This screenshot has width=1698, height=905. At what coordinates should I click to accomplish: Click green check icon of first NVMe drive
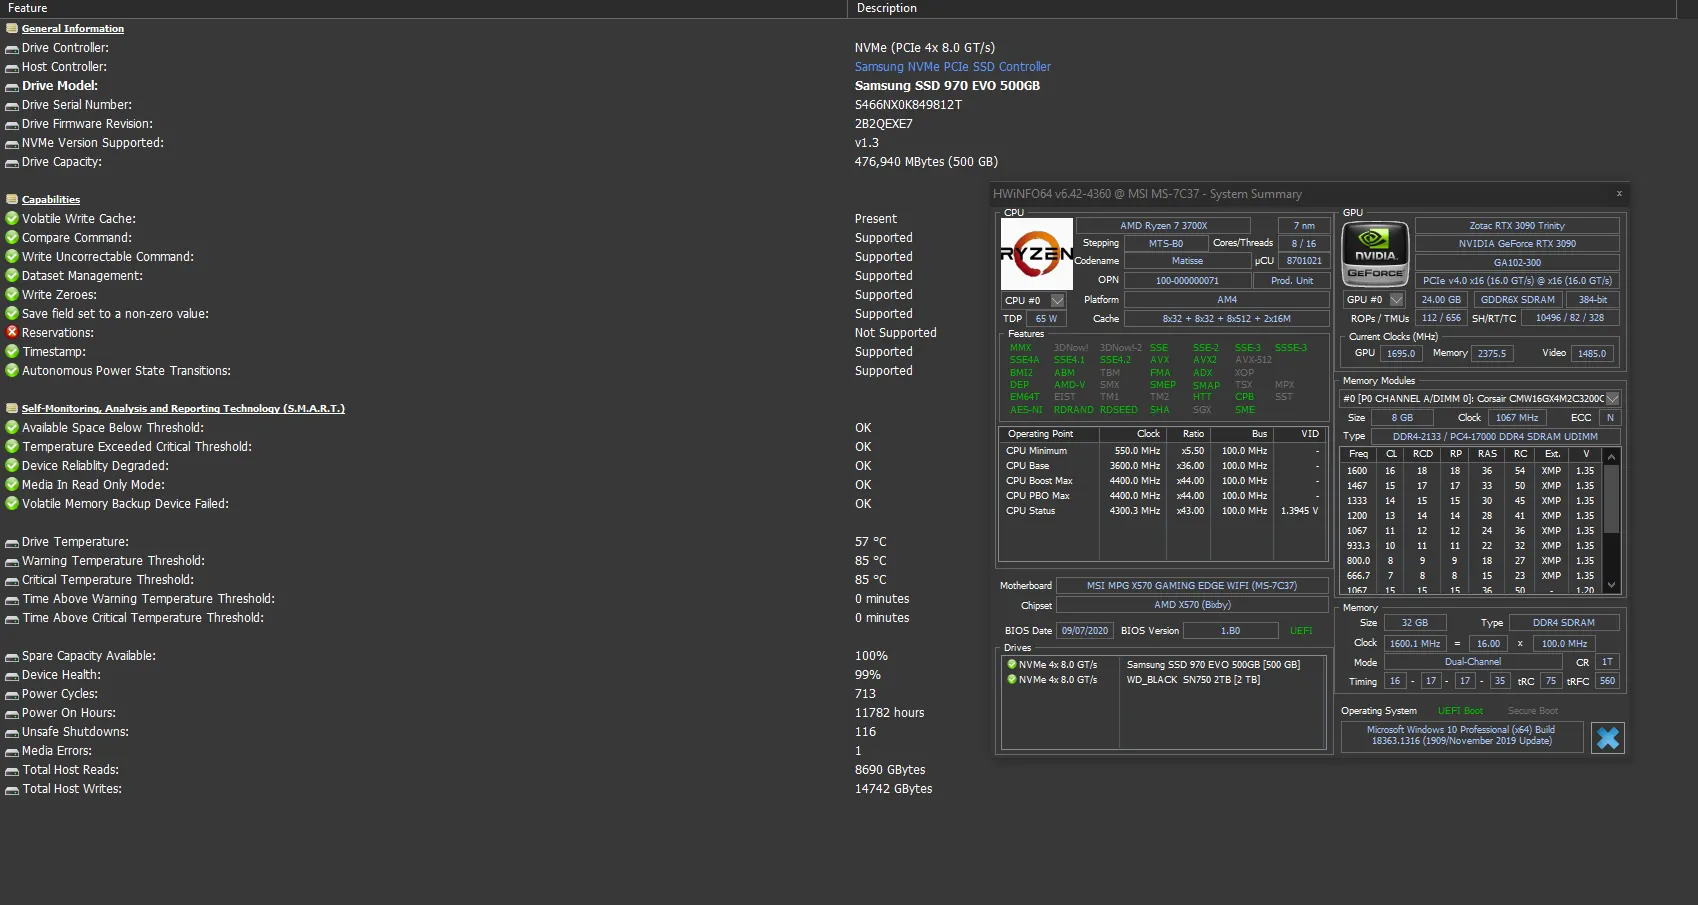click(x=1012, y=664)
